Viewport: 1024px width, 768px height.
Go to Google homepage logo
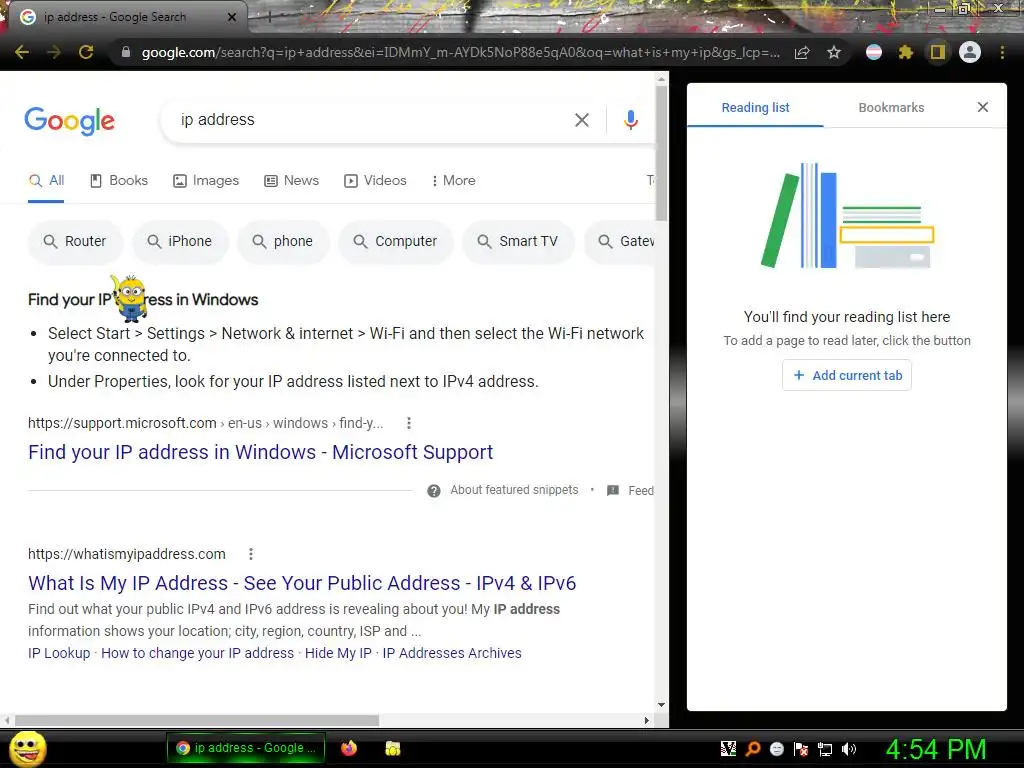70,121
